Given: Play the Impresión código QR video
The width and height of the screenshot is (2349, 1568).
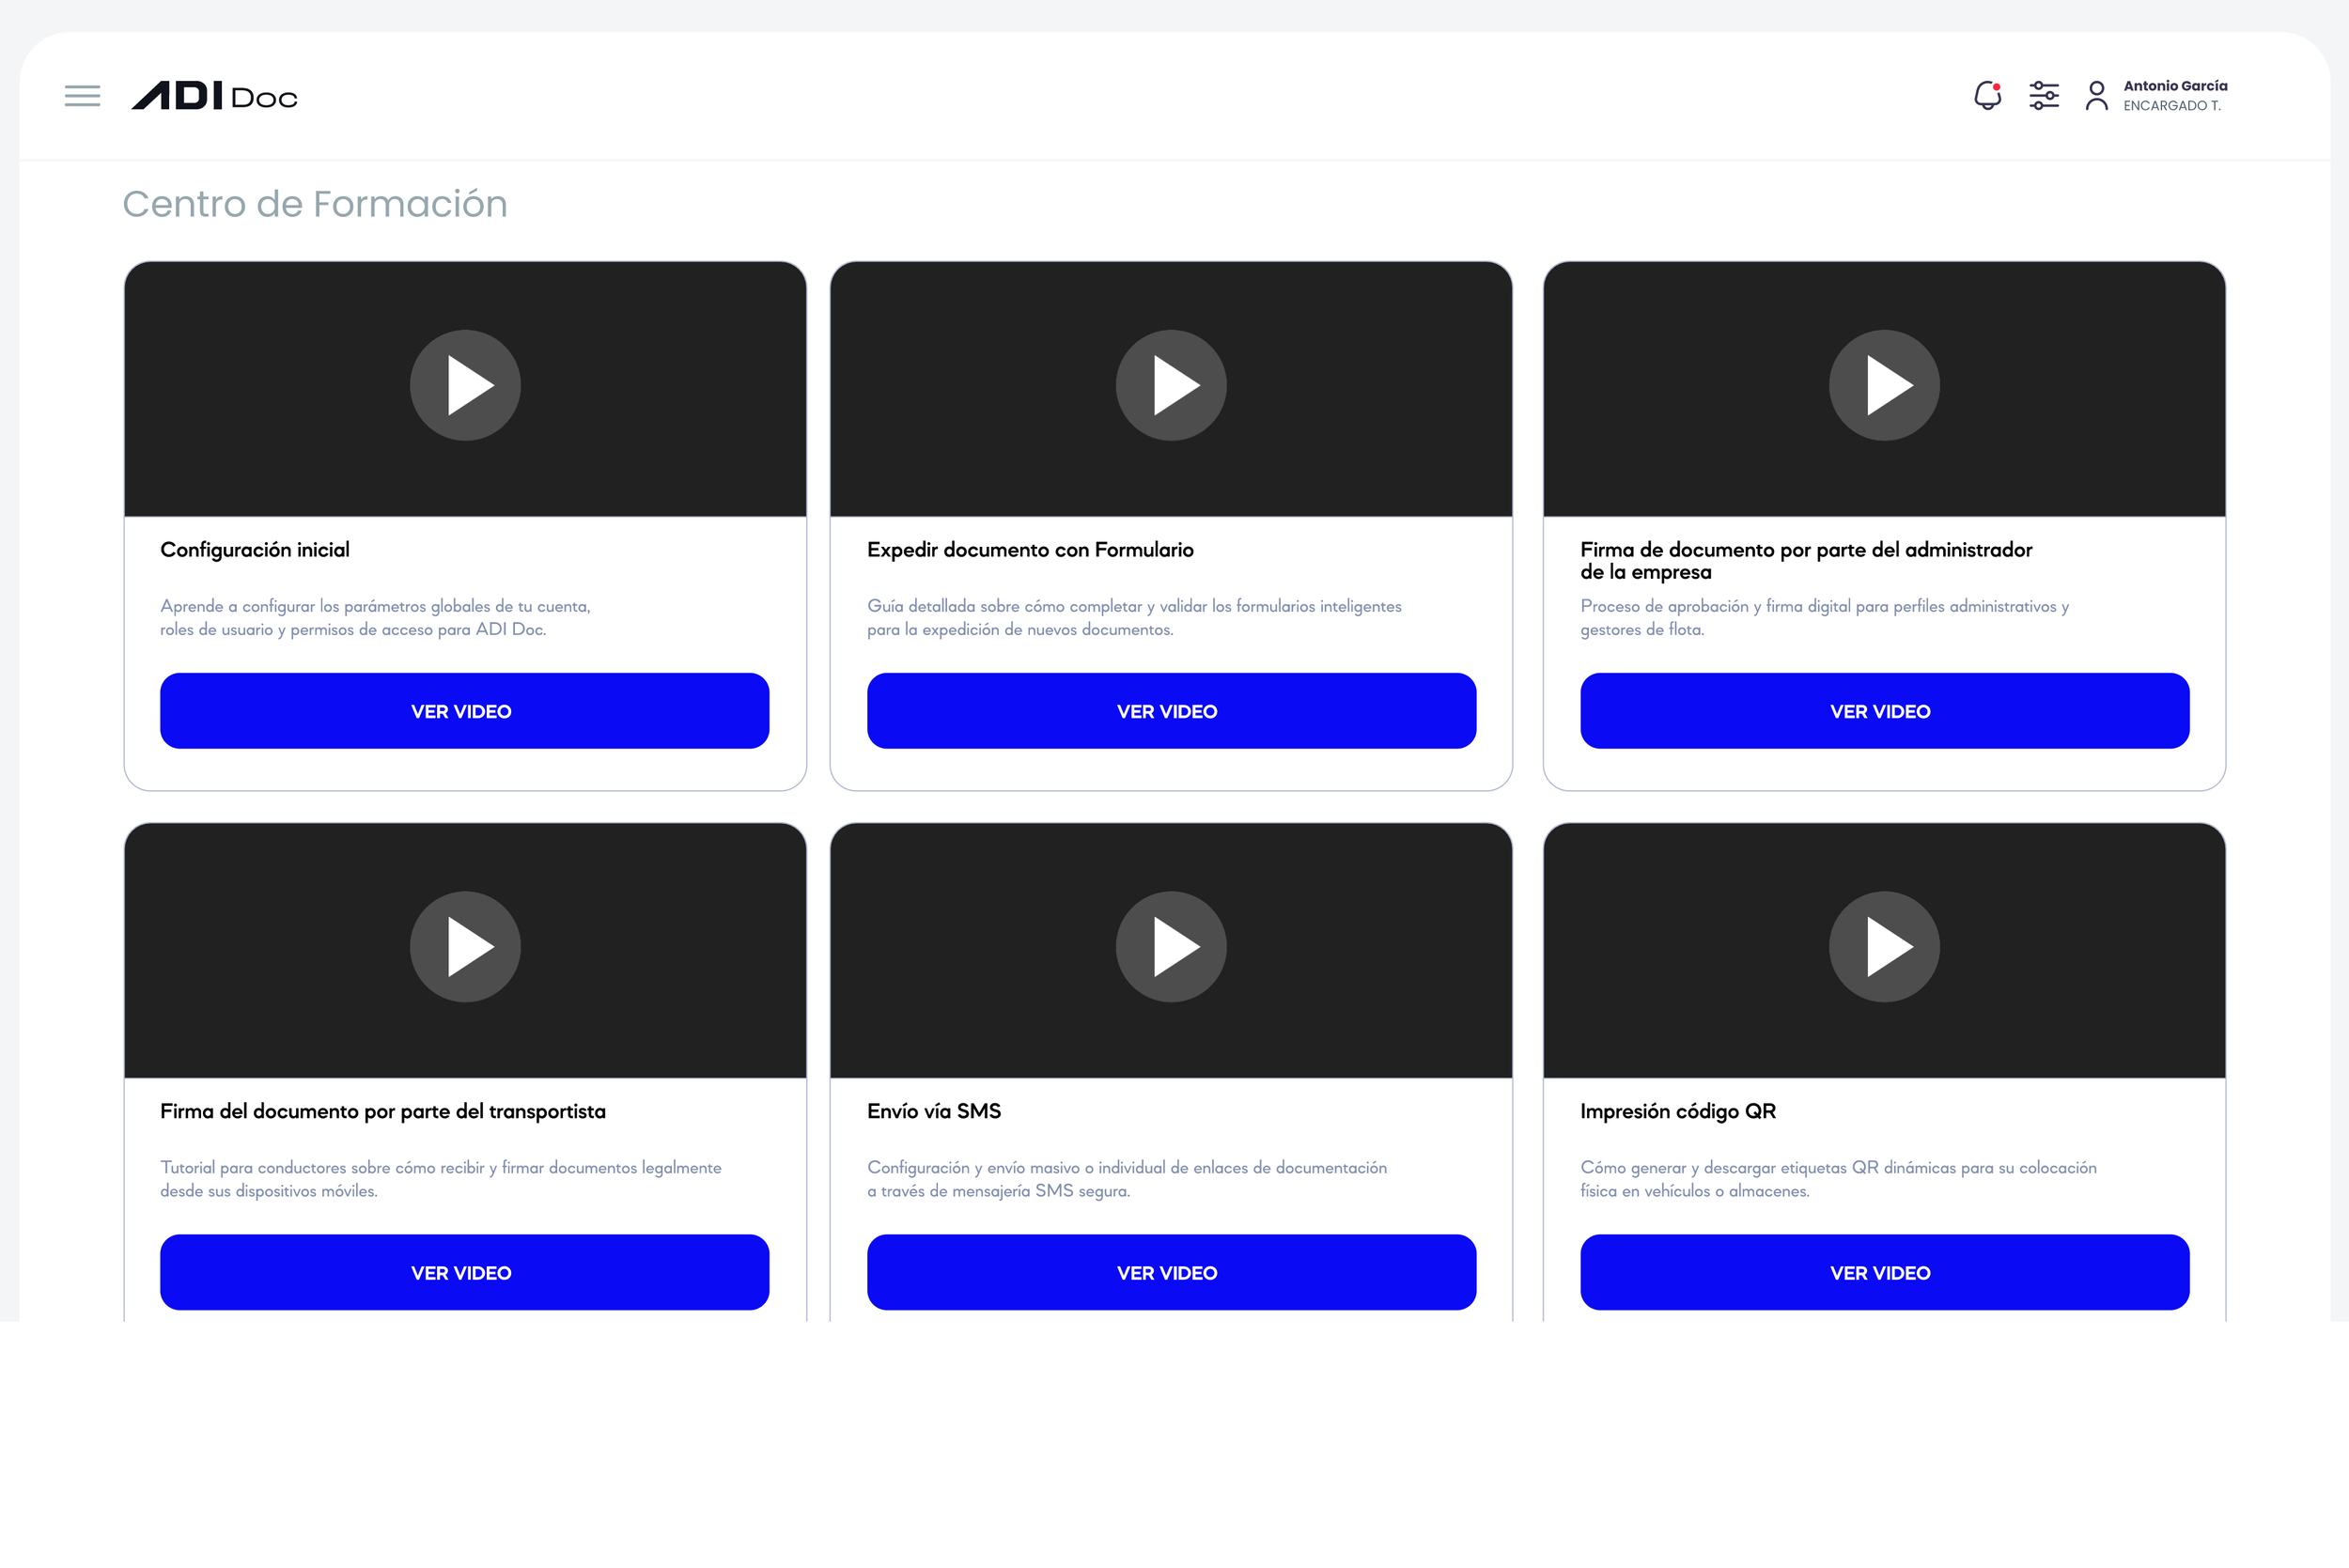Looking at the screenshot, I should [1883, 946].
